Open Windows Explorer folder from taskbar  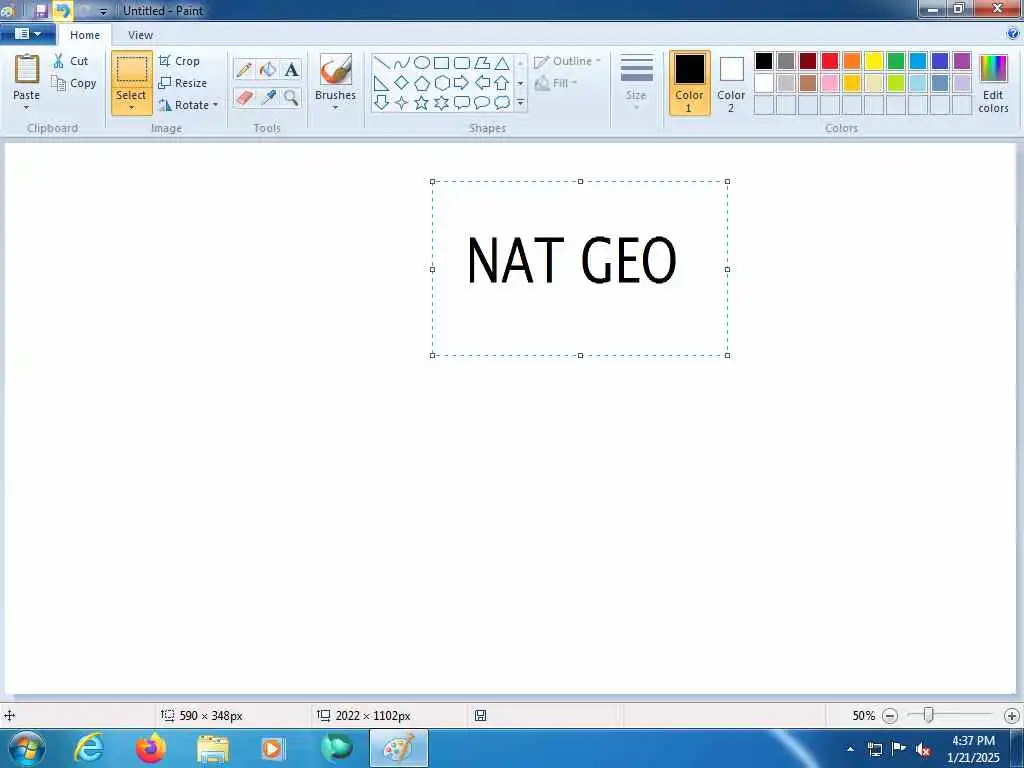[213, 749]
